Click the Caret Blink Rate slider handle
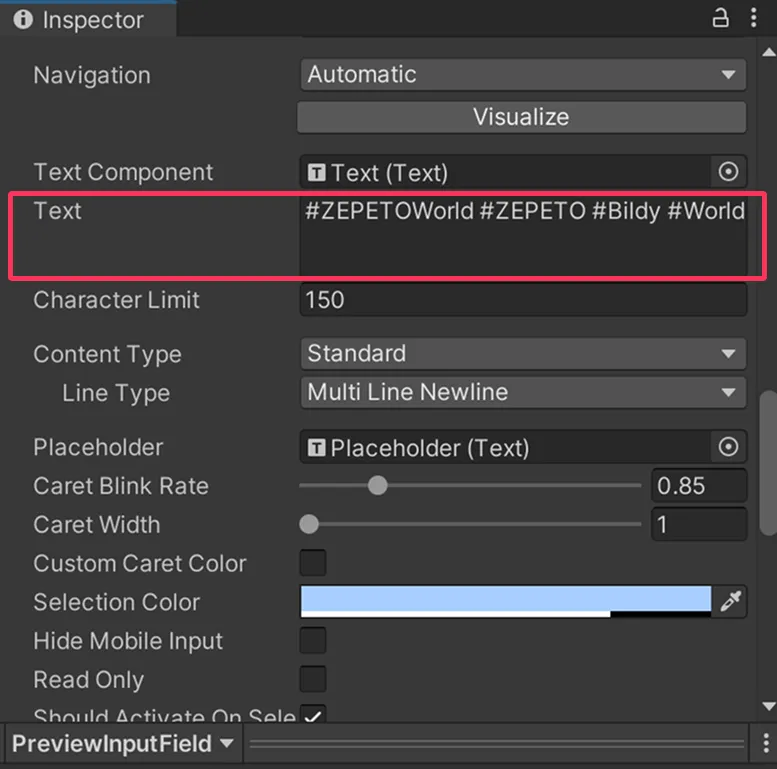Image resolution: width=777 pixels, height=769 pixels. point(378,485)
